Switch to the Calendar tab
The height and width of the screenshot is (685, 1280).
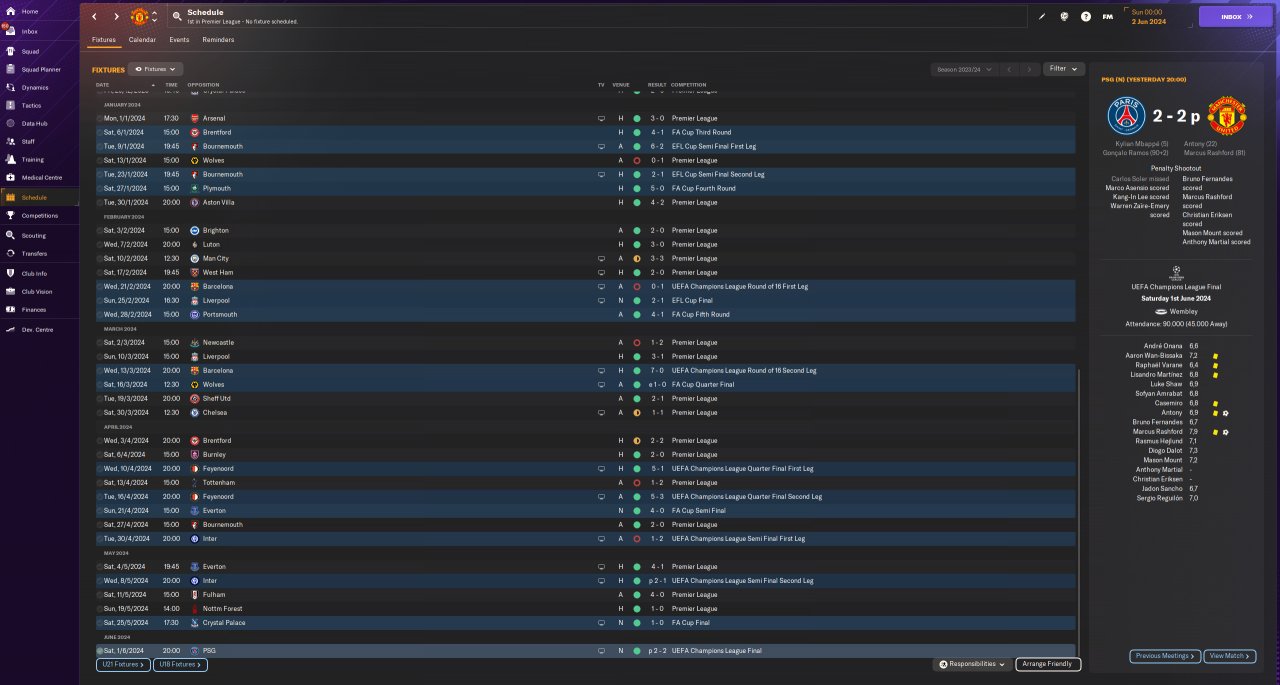[x=142, y=40]
